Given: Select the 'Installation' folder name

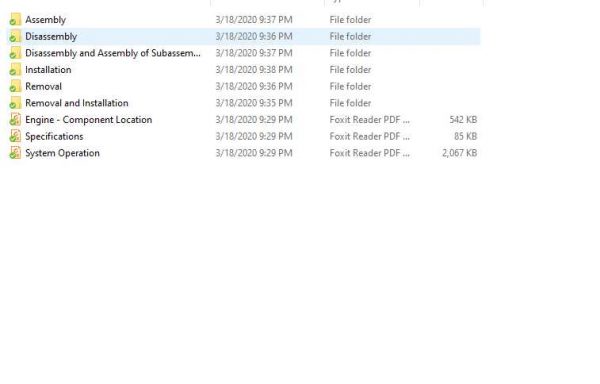Looking at the screenshot, I should [48, 70].
